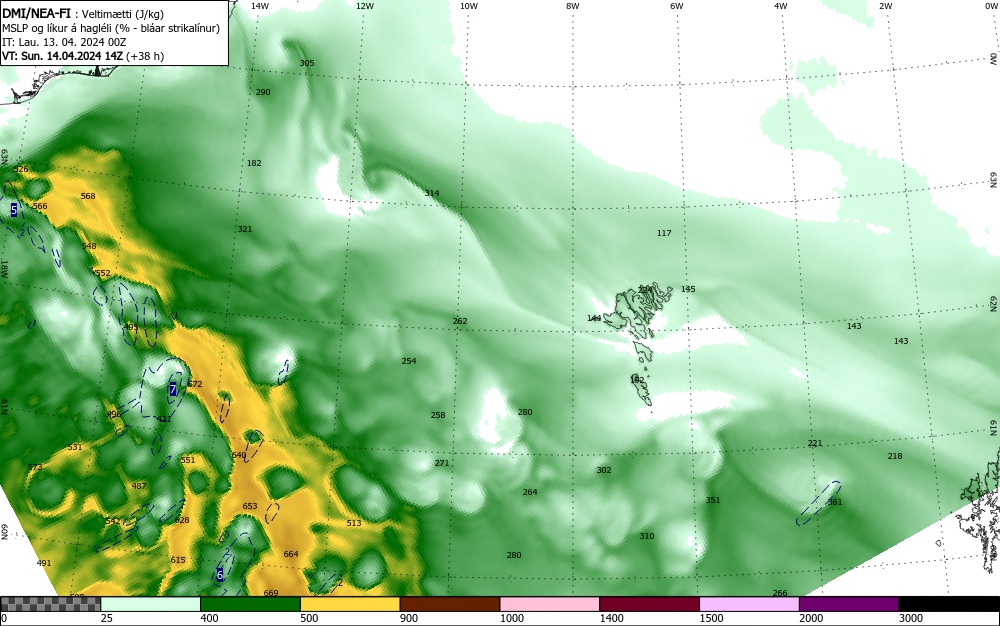Select the brown 900–1000 legend swatch
Screen dimensions: 1000x626
click(450, 604)
